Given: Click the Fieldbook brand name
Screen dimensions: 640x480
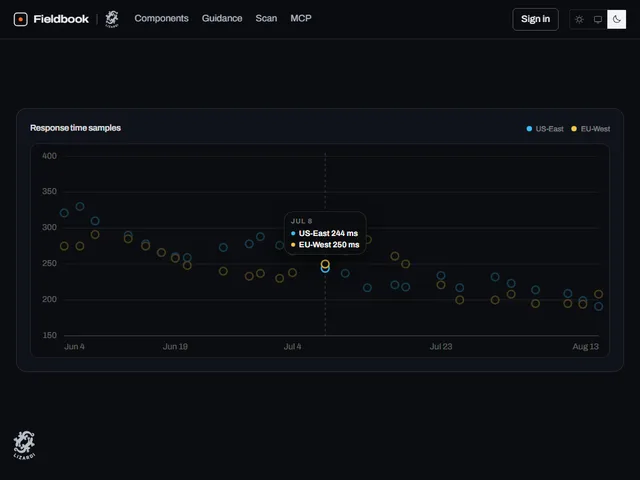Looking at the screenshot, I should 61,19.
